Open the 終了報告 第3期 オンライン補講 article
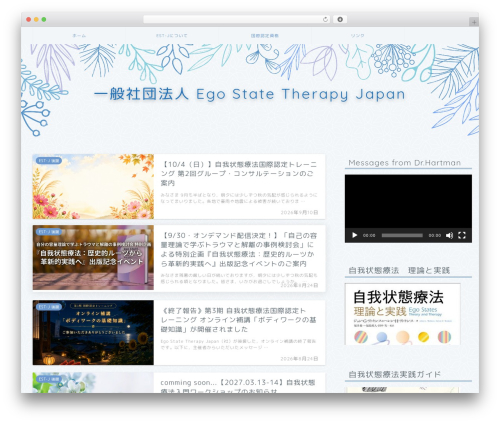Image resolution: width=500 pixels, height=423 pixels. click(x=239, y=320)
